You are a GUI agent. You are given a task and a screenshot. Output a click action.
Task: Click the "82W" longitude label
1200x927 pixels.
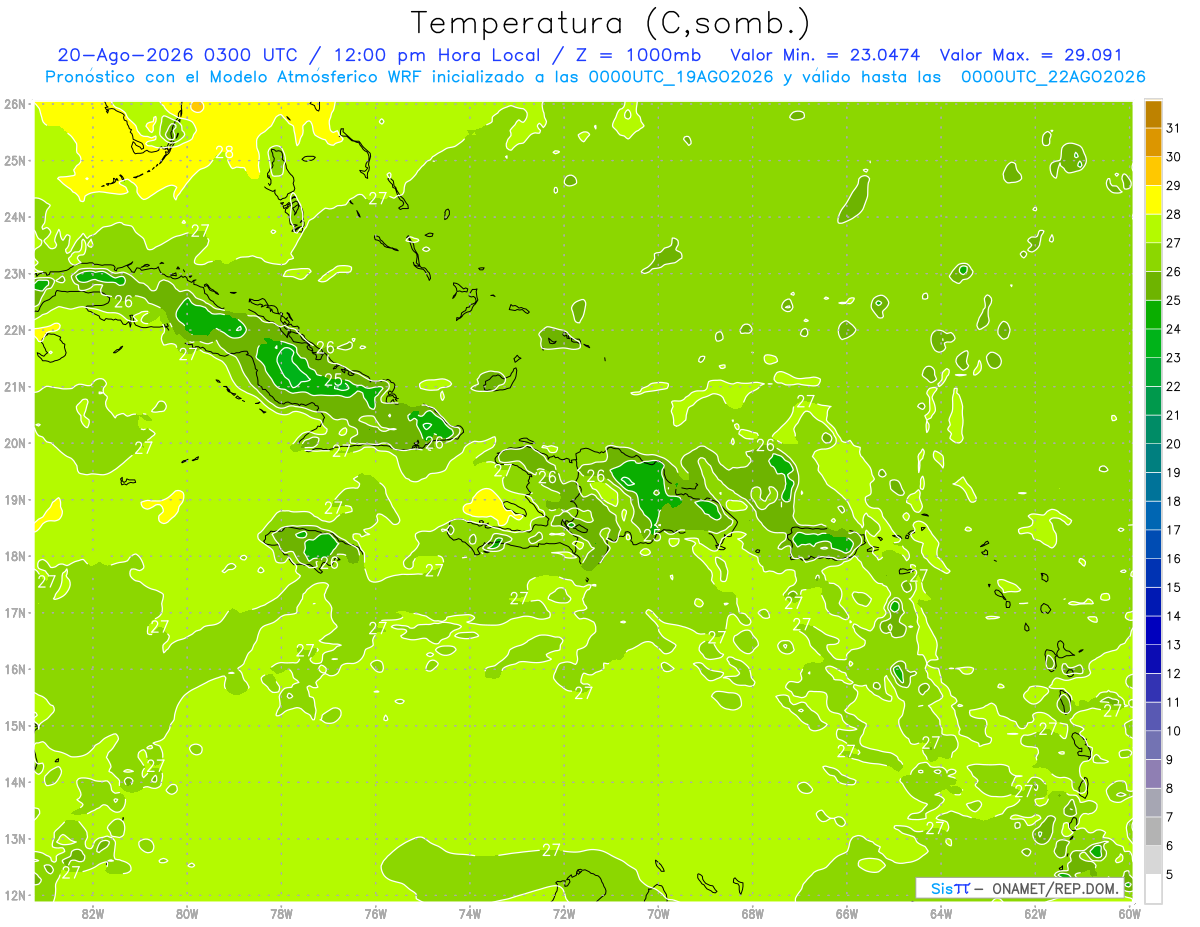(93, 912)
